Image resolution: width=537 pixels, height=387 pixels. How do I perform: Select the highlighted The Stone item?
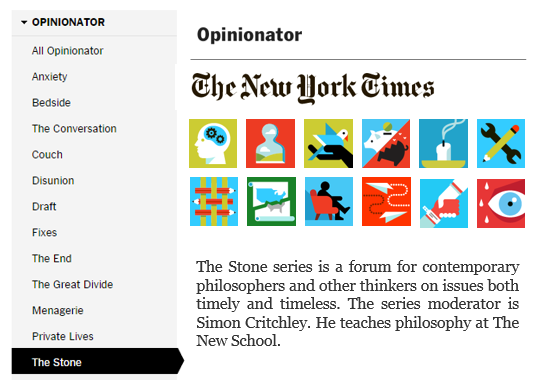98,361
